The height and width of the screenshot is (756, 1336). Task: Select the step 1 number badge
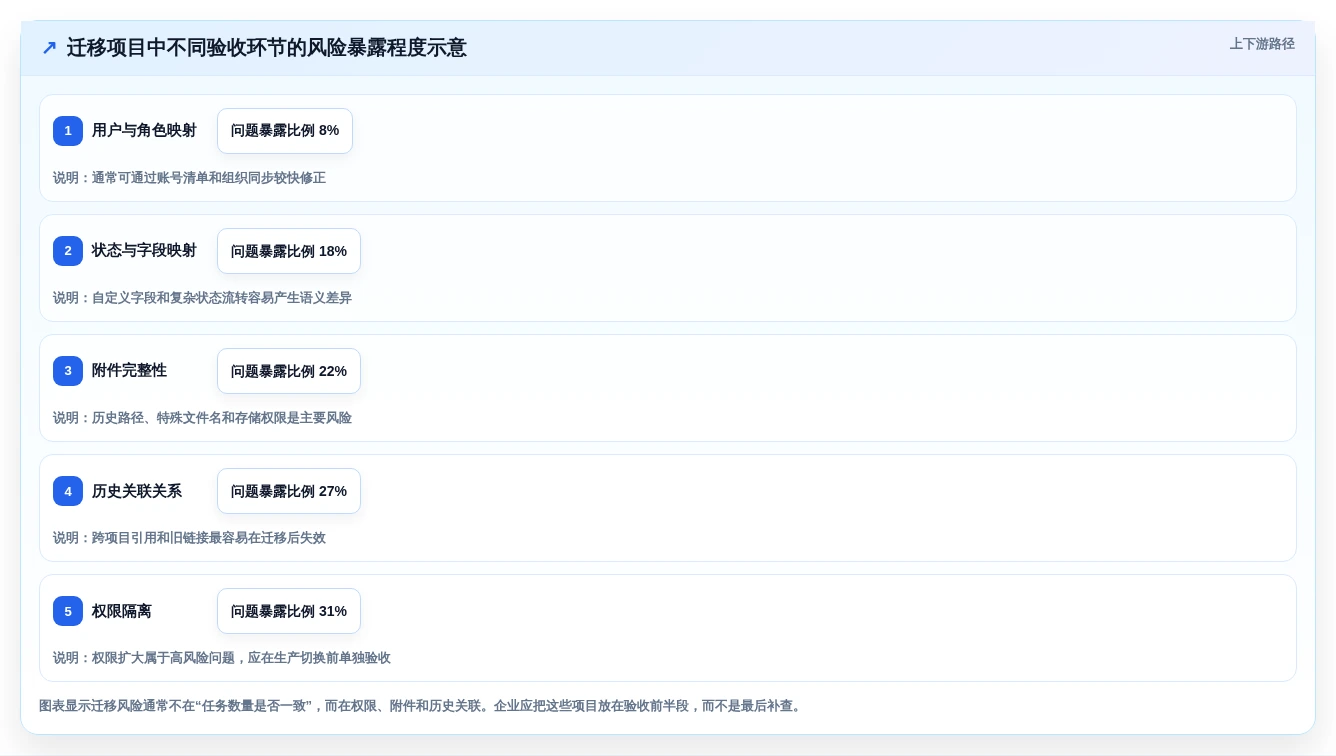pyautogui.click(x=68, y=131)
